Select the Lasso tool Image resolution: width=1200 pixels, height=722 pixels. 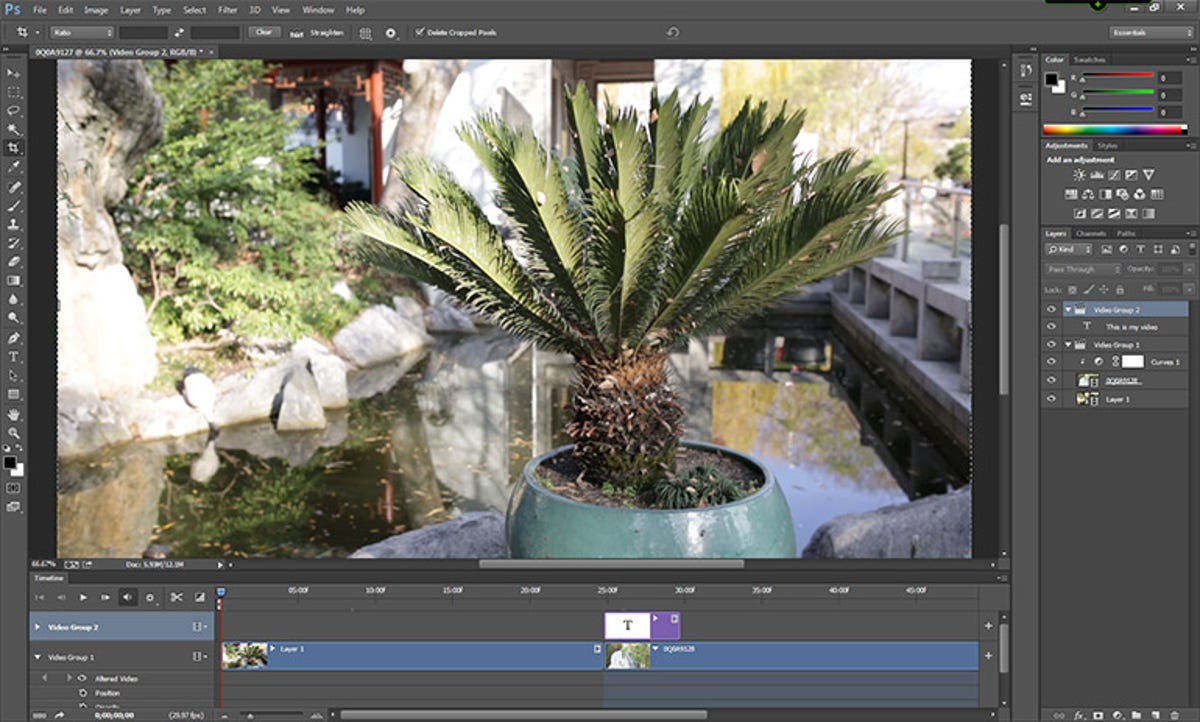pos(14,110)
